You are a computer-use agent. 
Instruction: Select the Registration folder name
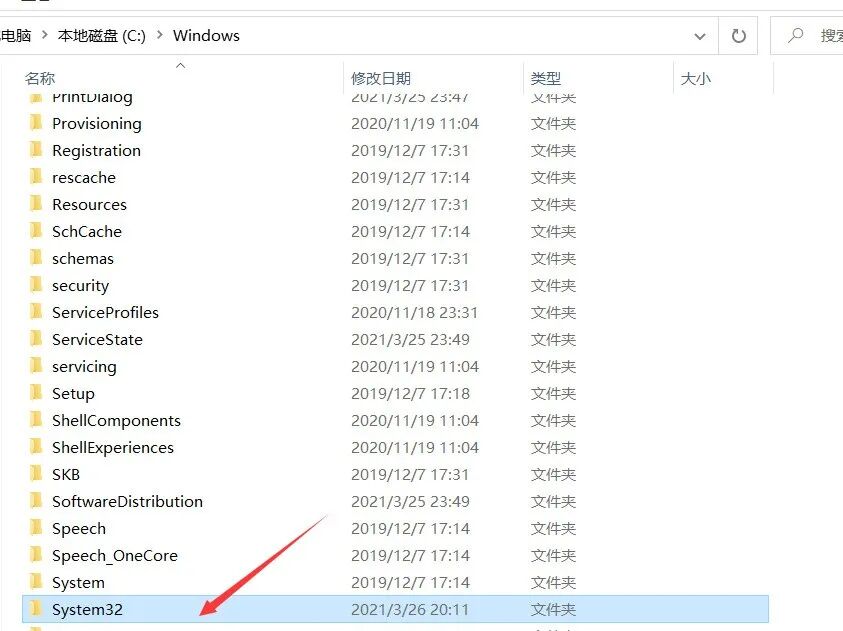[x=96, y=151]
